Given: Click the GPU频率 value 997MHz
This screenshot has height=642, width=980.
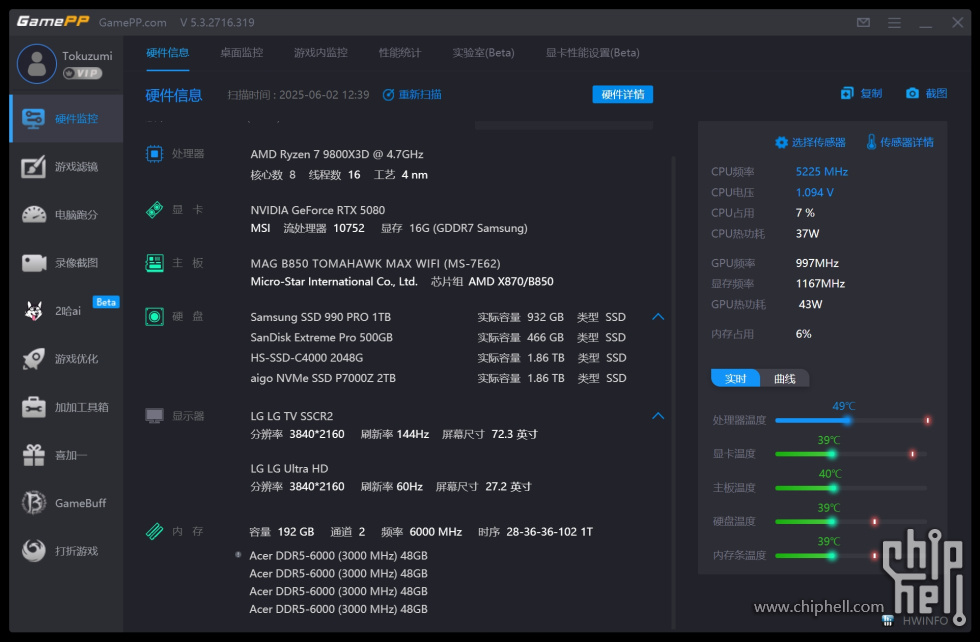Looking at the screenshot, I should 817,263.
